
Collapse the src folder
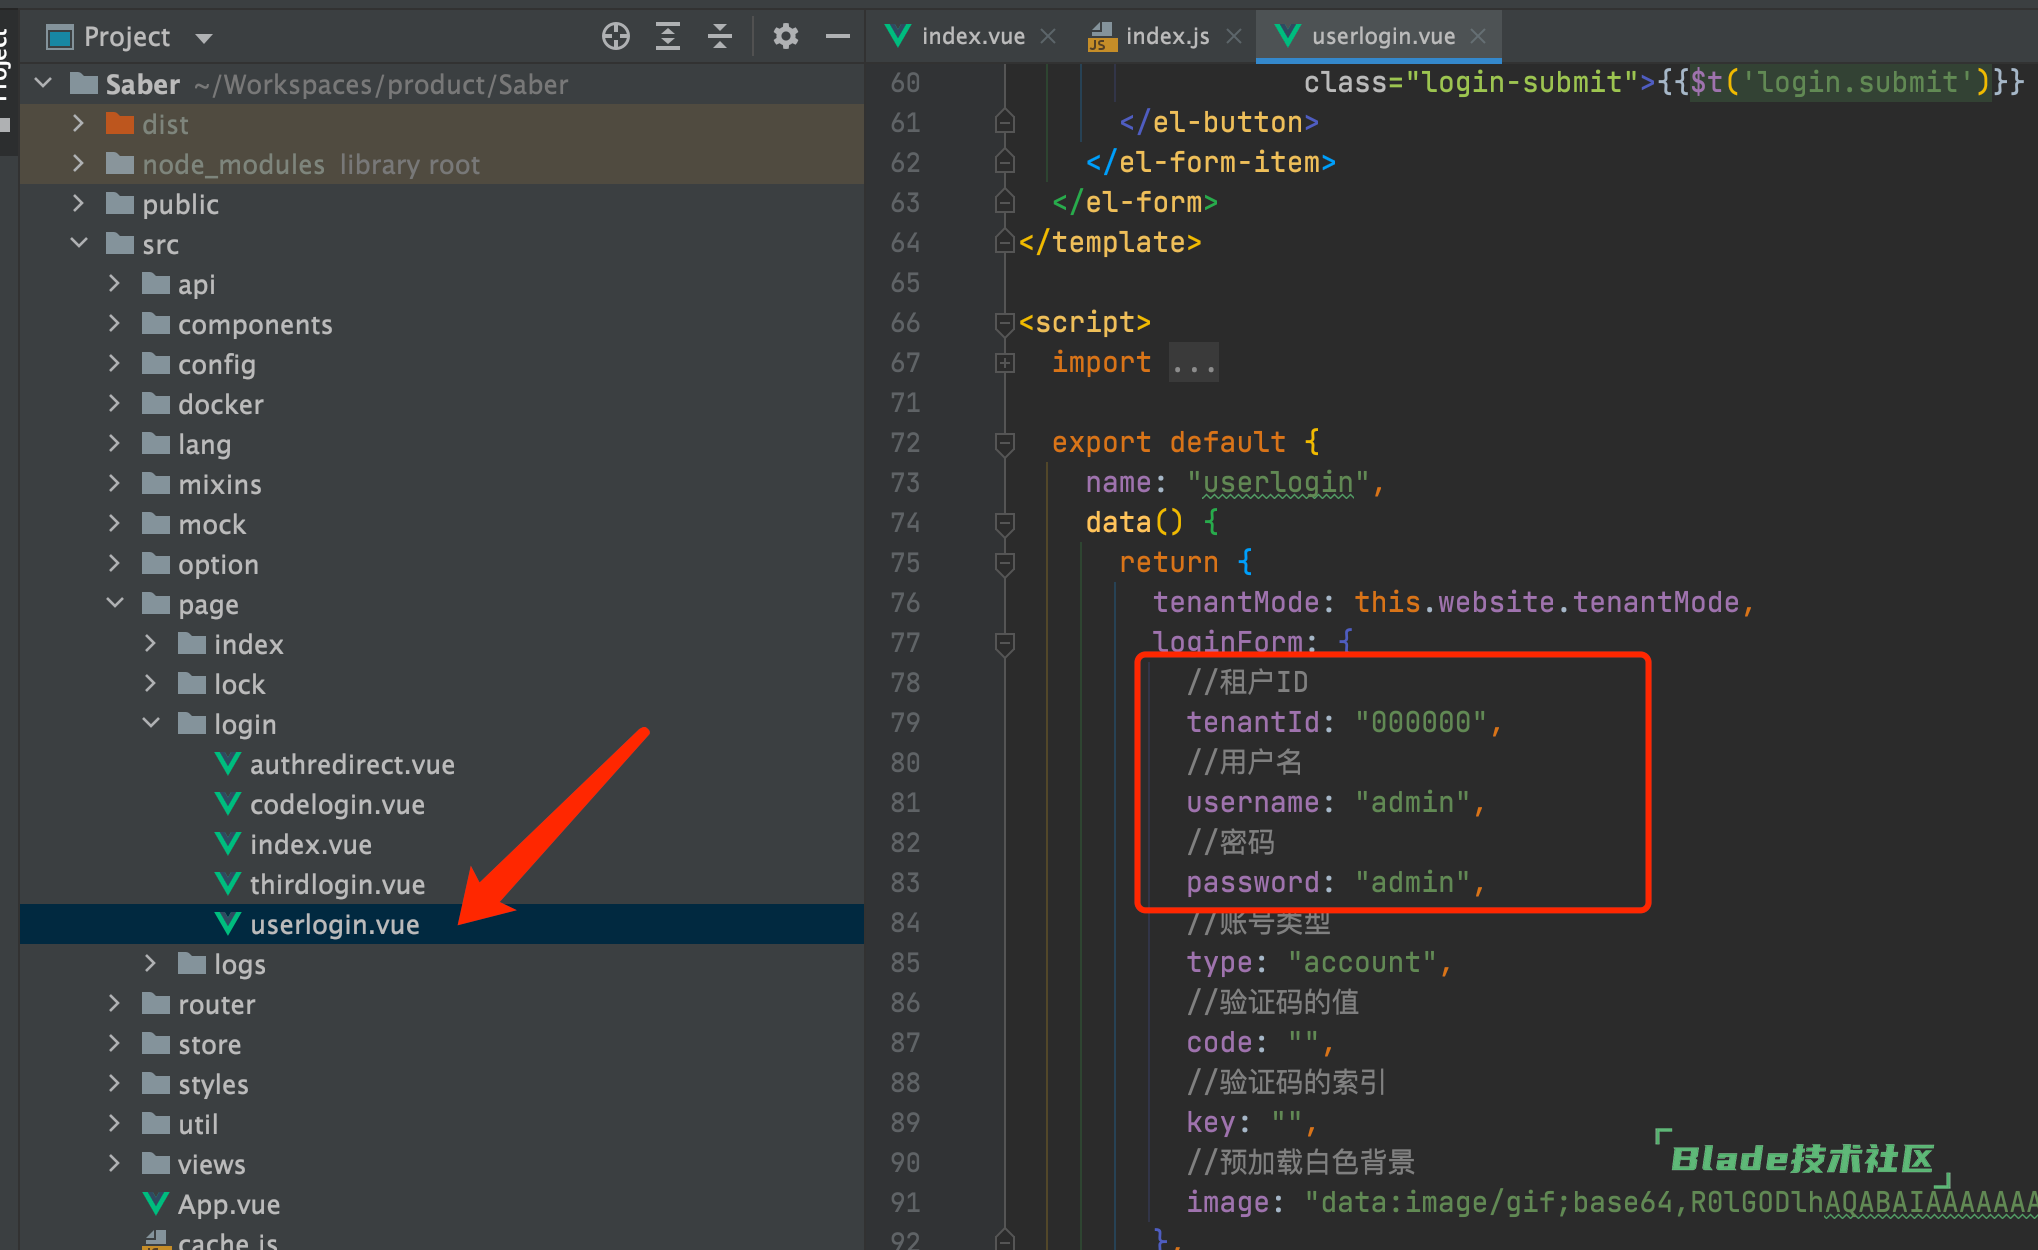[79, 243]
